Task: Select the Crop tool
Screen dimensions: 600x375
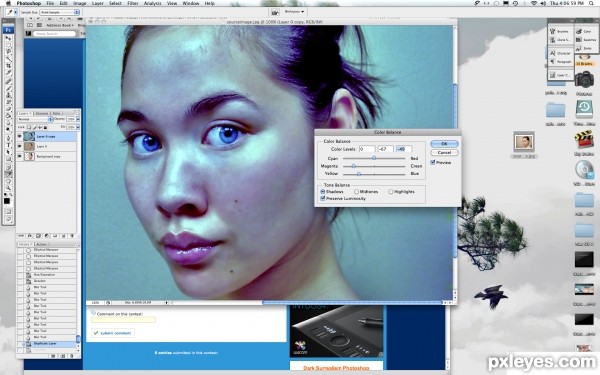Action: 8,66
